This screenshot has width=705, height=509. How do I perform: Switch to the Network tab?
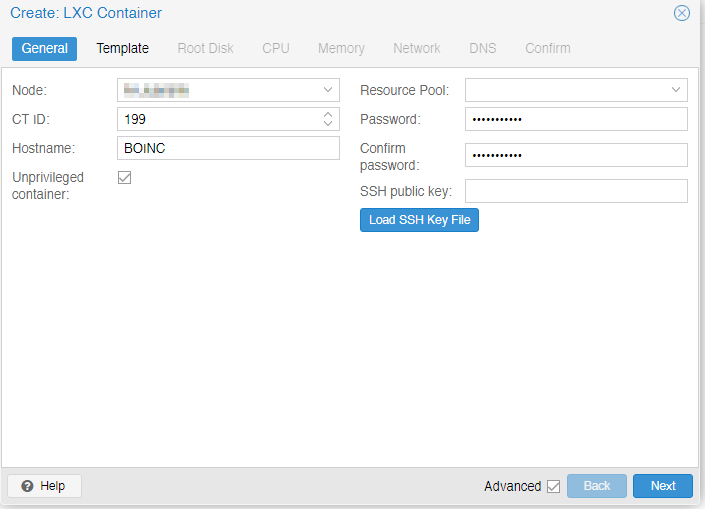417,49
